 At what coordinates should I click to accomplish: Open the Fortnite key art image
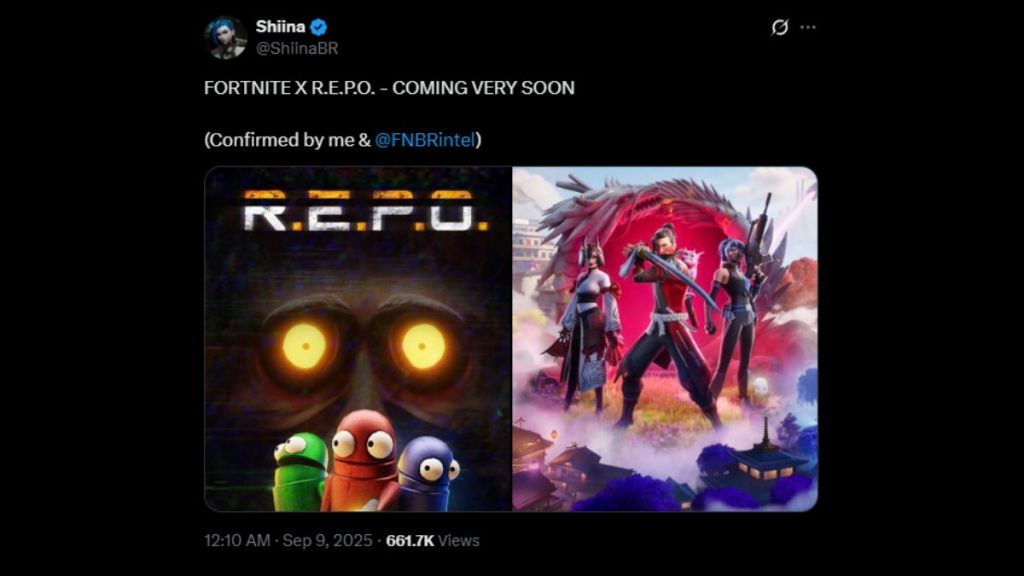click(x=665, y=339)
